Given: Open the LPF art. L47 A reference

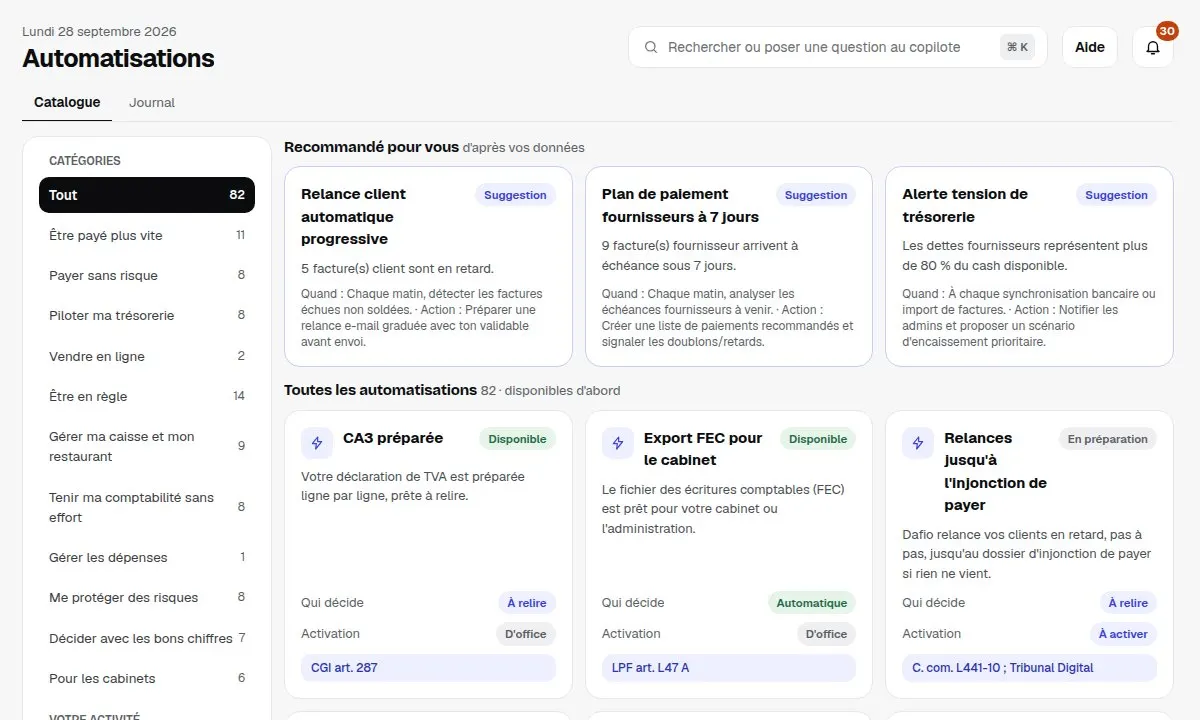Looking at the screenshot, I should click(x=729, y=668).
